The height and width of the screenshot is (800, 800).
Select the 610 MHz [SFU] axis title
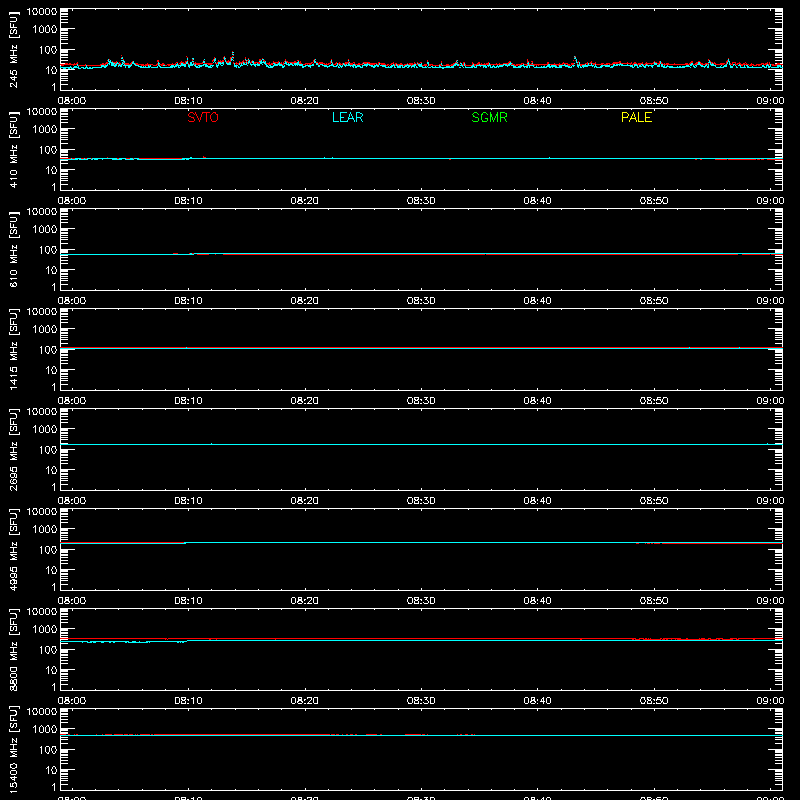14,249
